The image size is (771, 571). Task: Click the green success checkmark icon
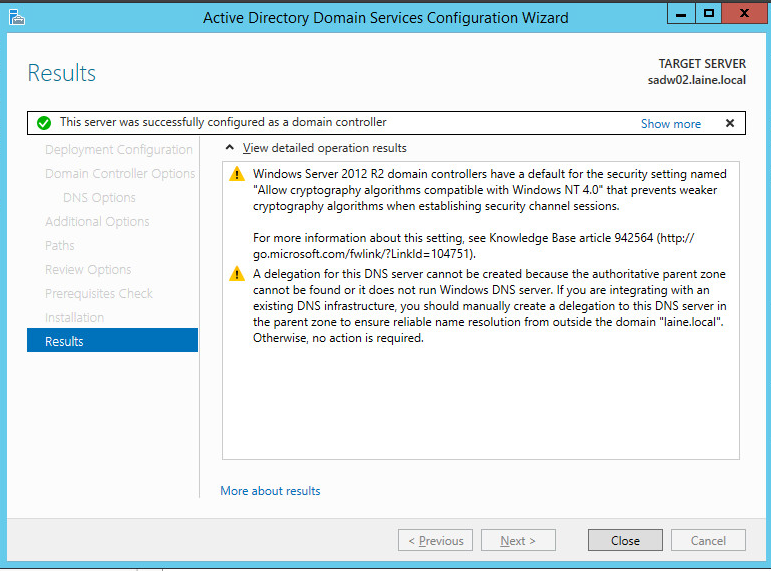44,123
